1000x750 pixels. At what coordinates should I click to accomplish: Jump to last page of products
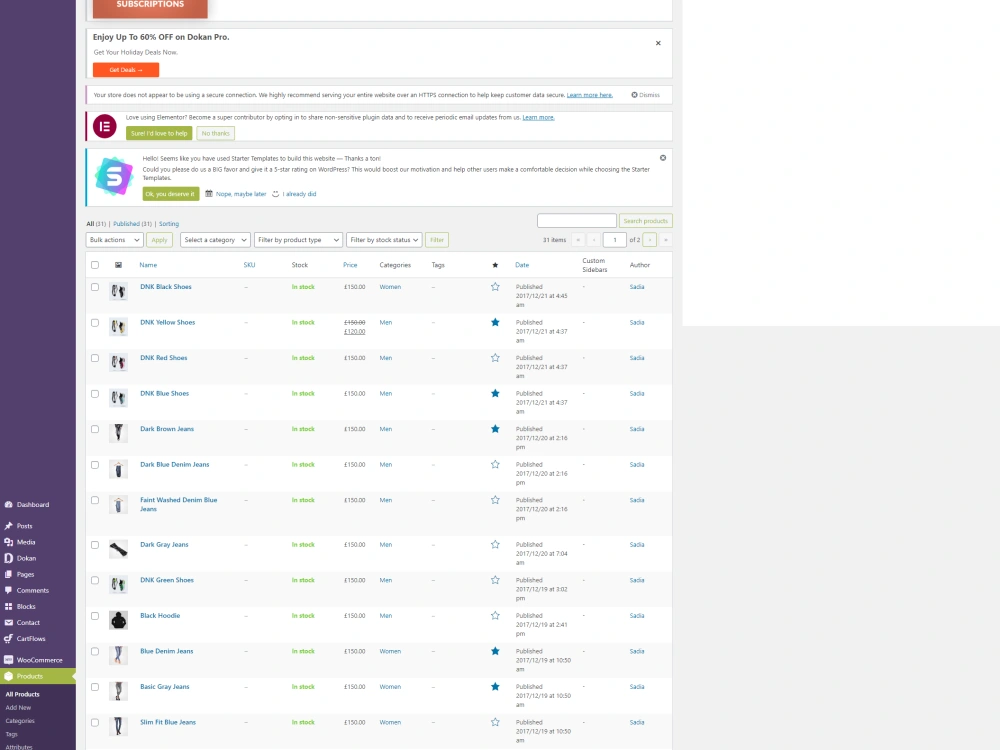click(x=665, y=240)
